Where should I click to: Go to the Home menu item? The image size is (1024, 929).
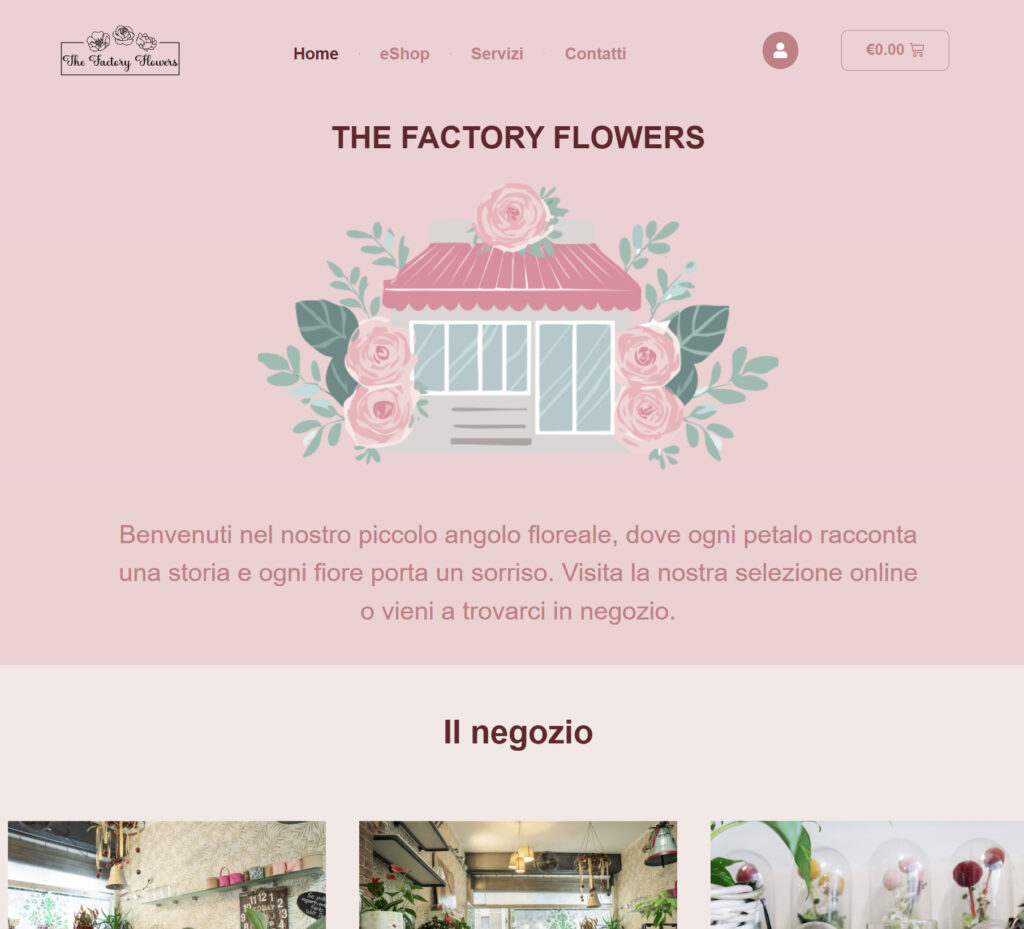tap(315, 54)
